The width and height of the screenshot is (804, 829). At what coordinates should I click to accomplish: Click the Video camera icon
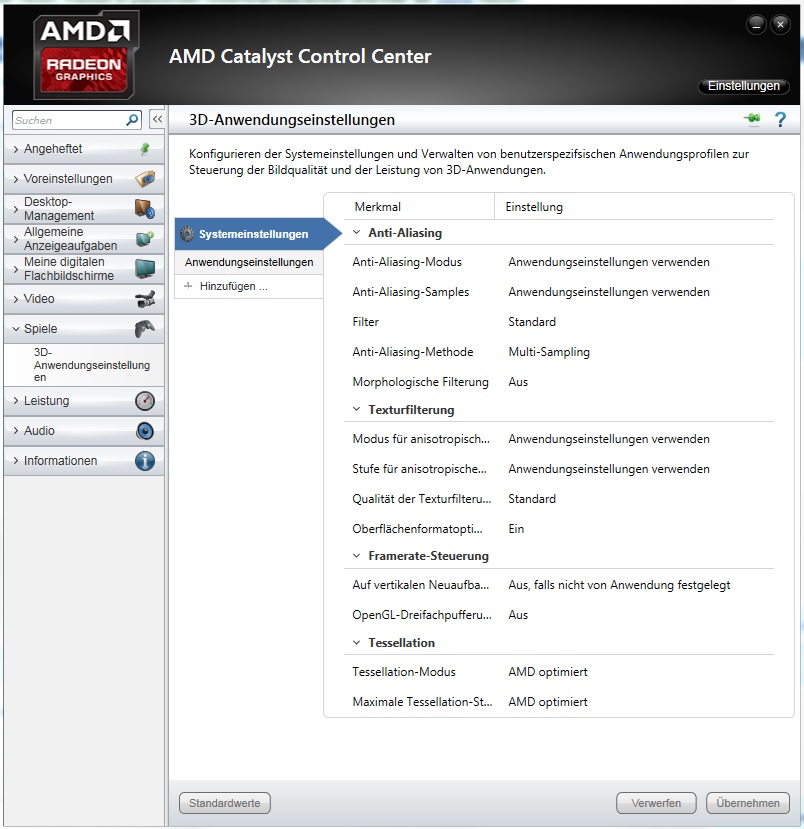[145, 299]
